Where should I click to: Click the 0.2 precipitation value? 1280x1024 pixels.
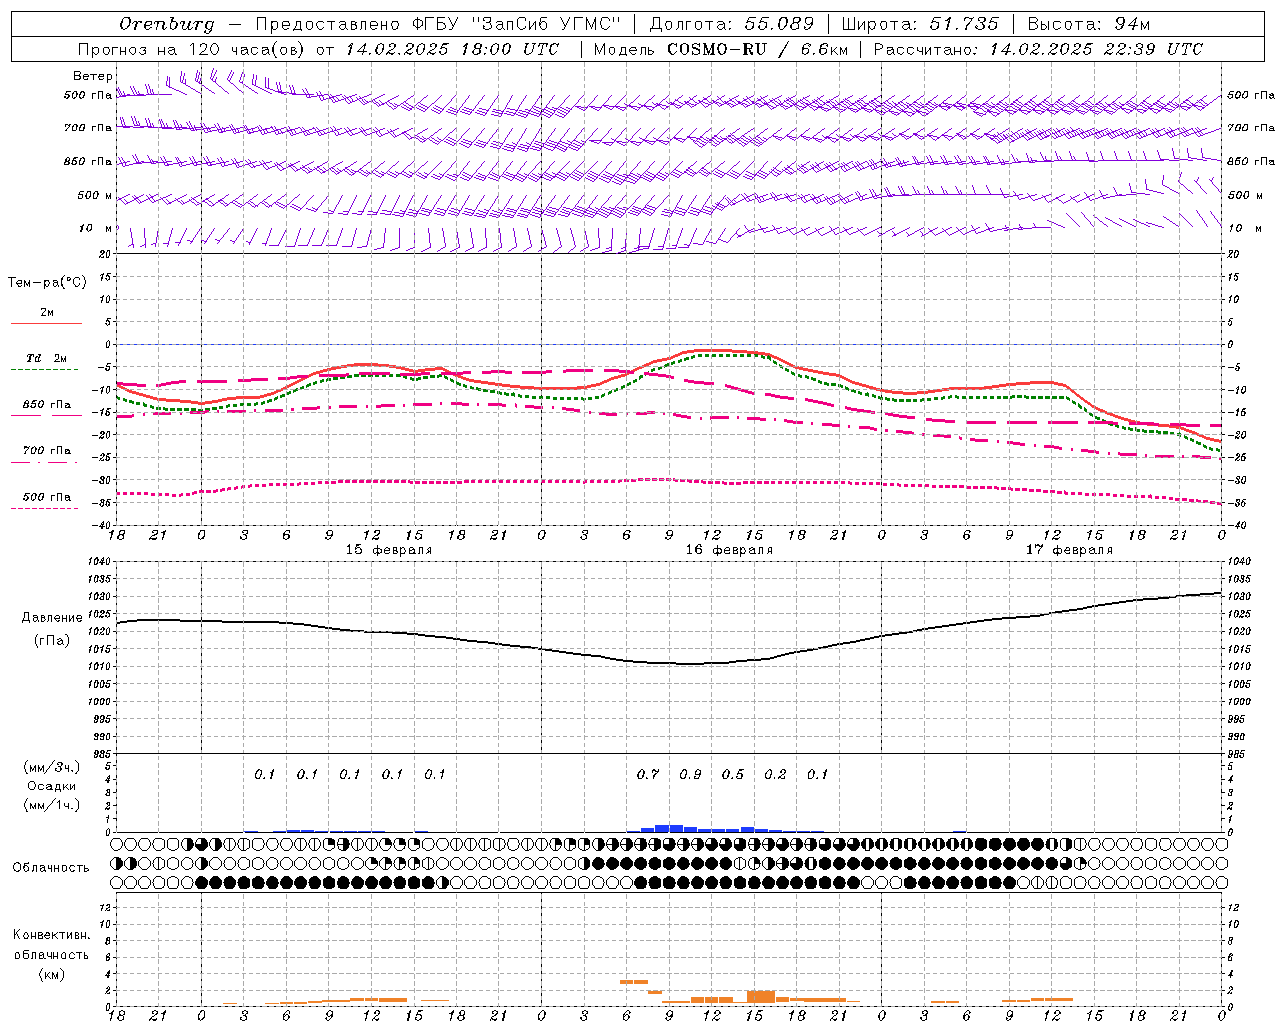tap(775, 774)
